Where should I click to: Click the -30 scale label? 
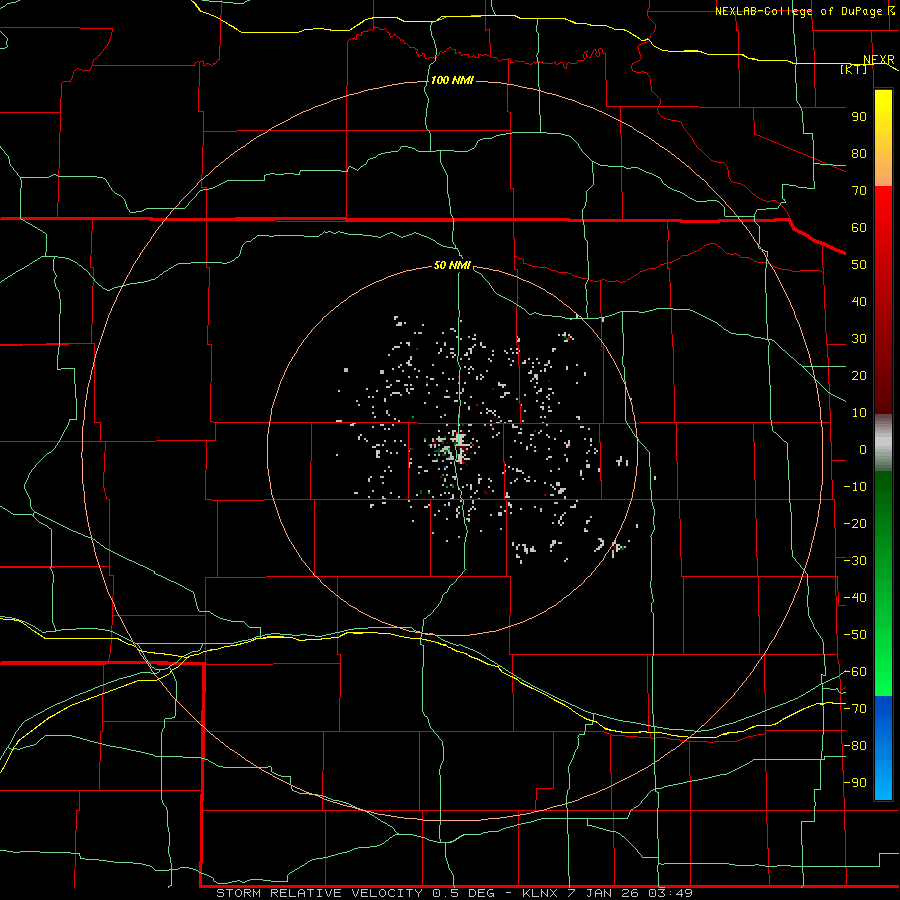click(855, 561)
